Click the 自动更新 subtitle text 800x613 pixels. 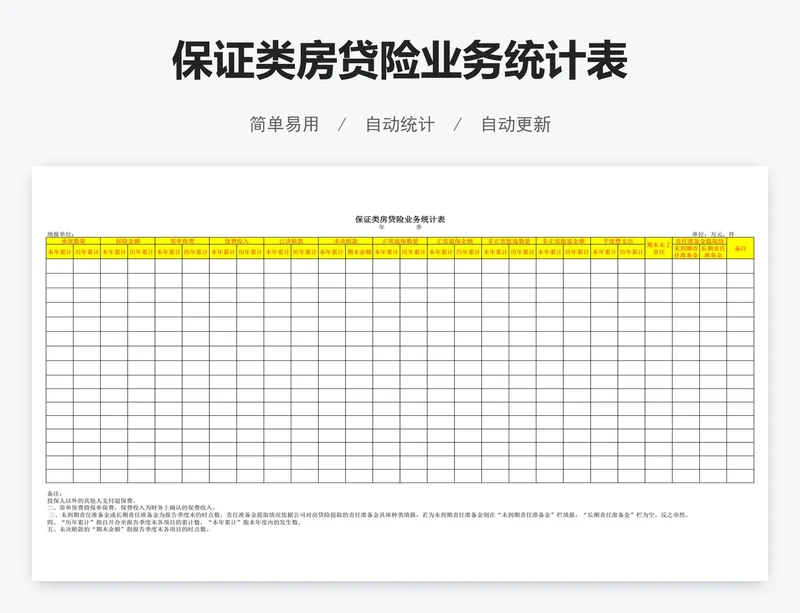[x=516, y=124]
